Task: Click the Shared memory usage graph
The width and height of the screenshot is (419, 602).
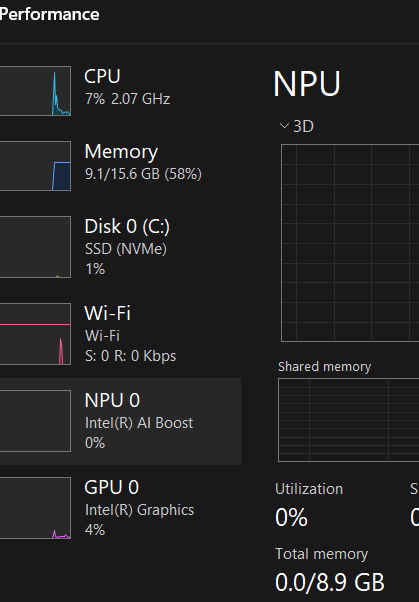Action: point(348,420)
